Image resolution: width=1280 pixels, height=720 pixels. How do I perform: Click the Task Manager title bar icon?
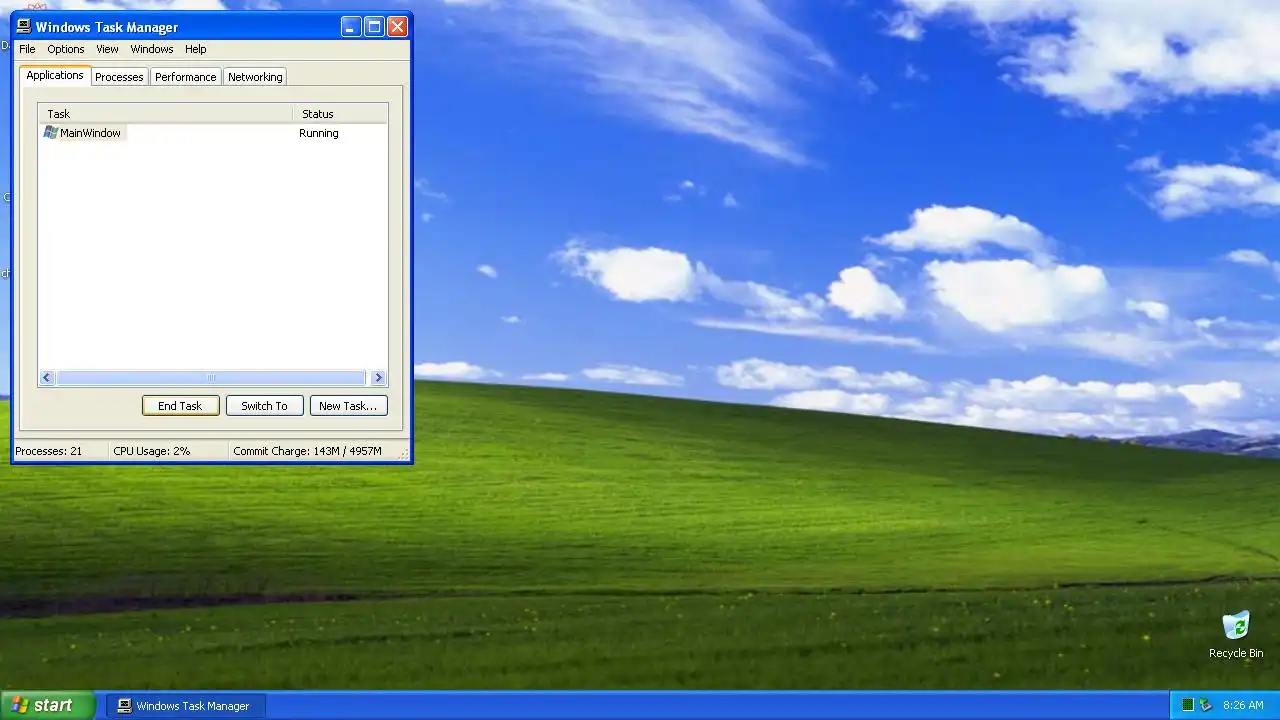pos(23,27)
